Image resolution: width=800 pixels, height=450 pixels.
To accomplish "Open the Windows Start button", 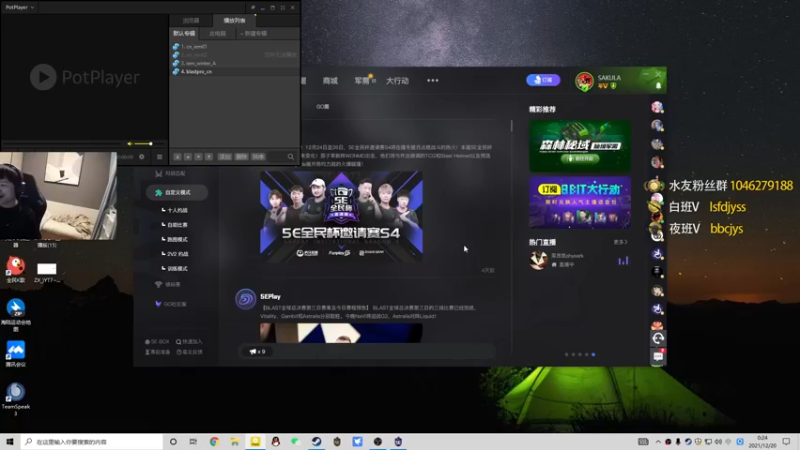I will click(x=10, y=442).
